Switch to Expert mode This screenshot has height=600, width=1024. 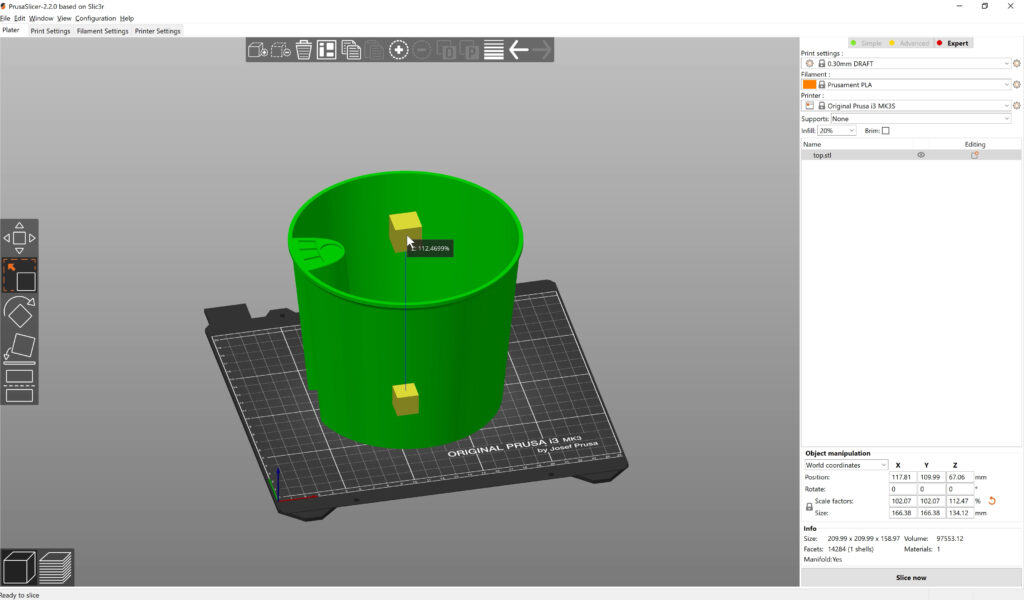coord(953,43)
